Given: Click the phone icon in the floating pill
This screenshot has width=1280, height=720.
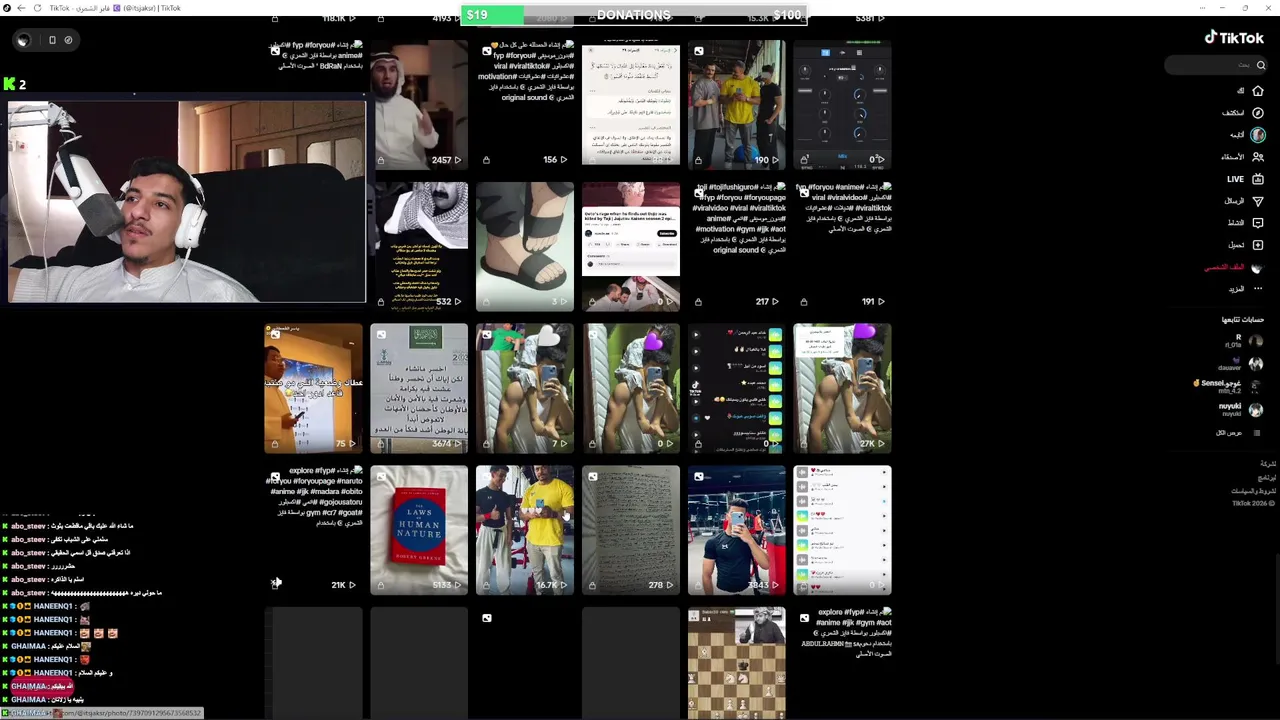Looking at the screenshot, I should coord(52,40).
